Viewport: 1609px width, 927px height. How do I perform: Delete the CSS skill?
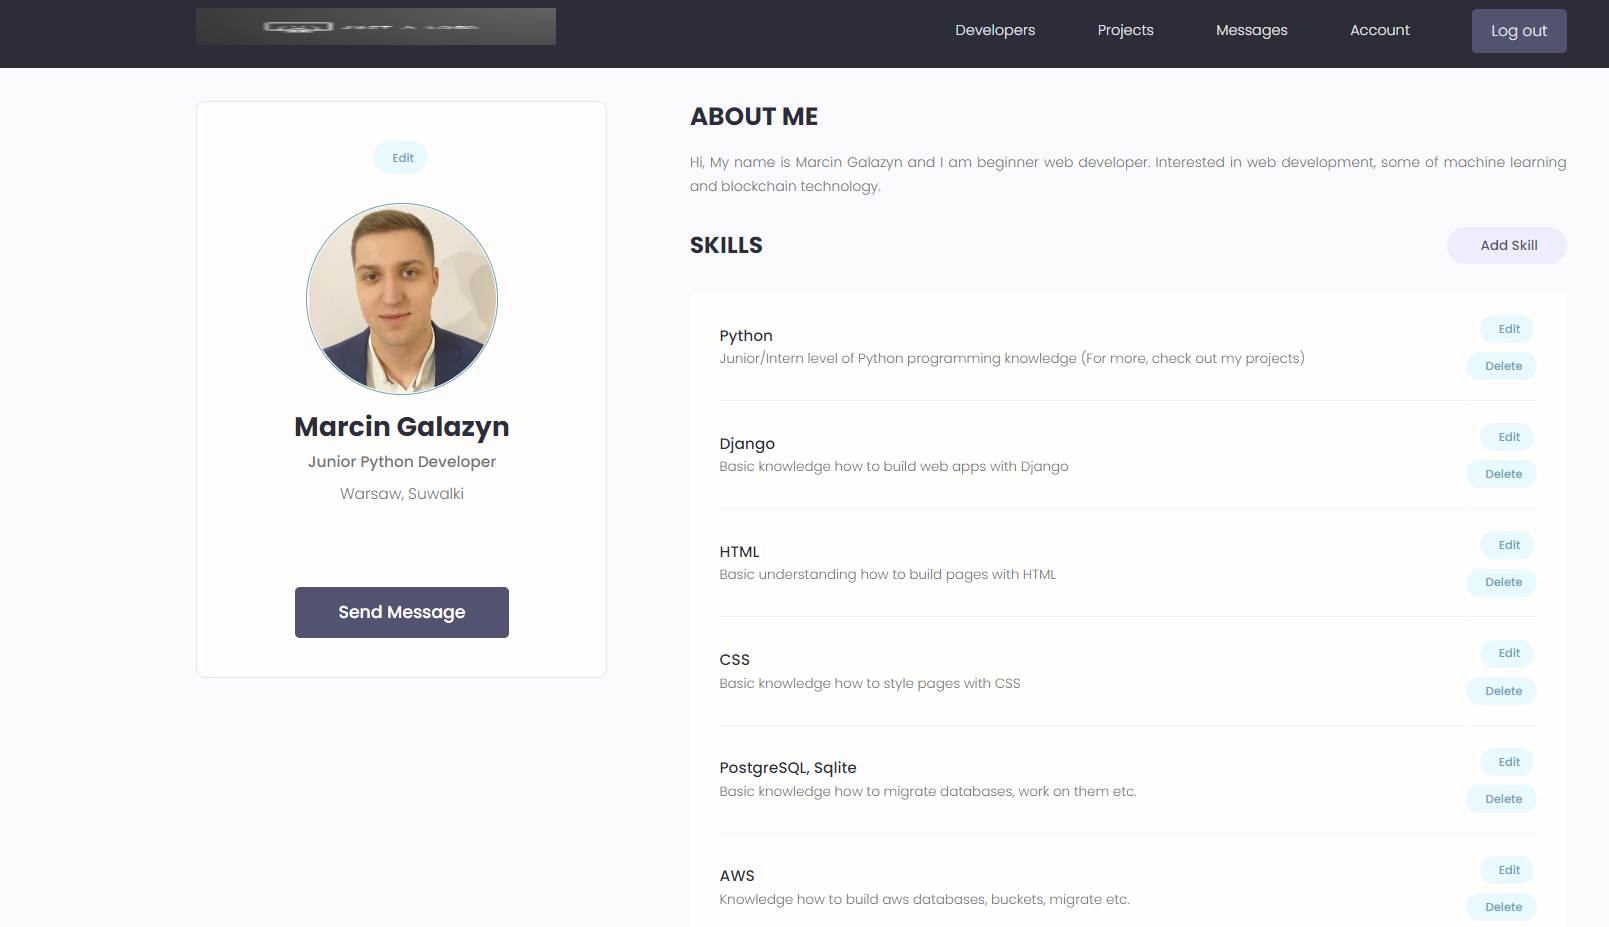1501,691
